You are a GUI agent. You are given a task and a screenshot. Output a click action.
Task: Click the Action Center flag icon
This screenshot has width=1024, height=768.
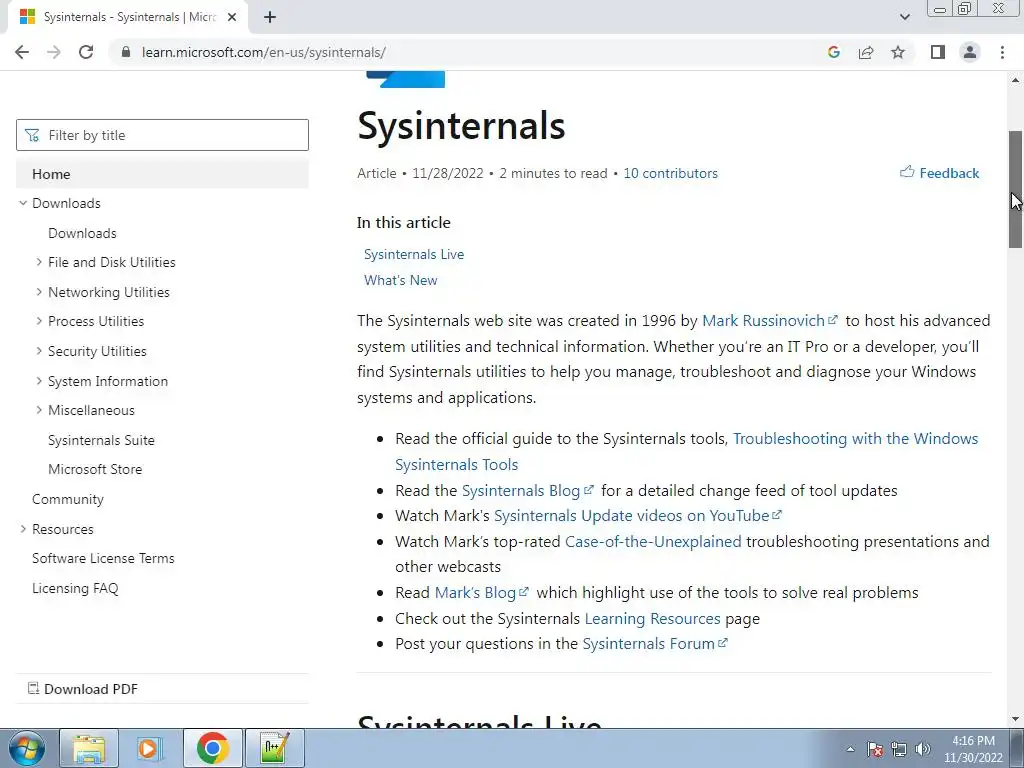[x=875, y=749]
